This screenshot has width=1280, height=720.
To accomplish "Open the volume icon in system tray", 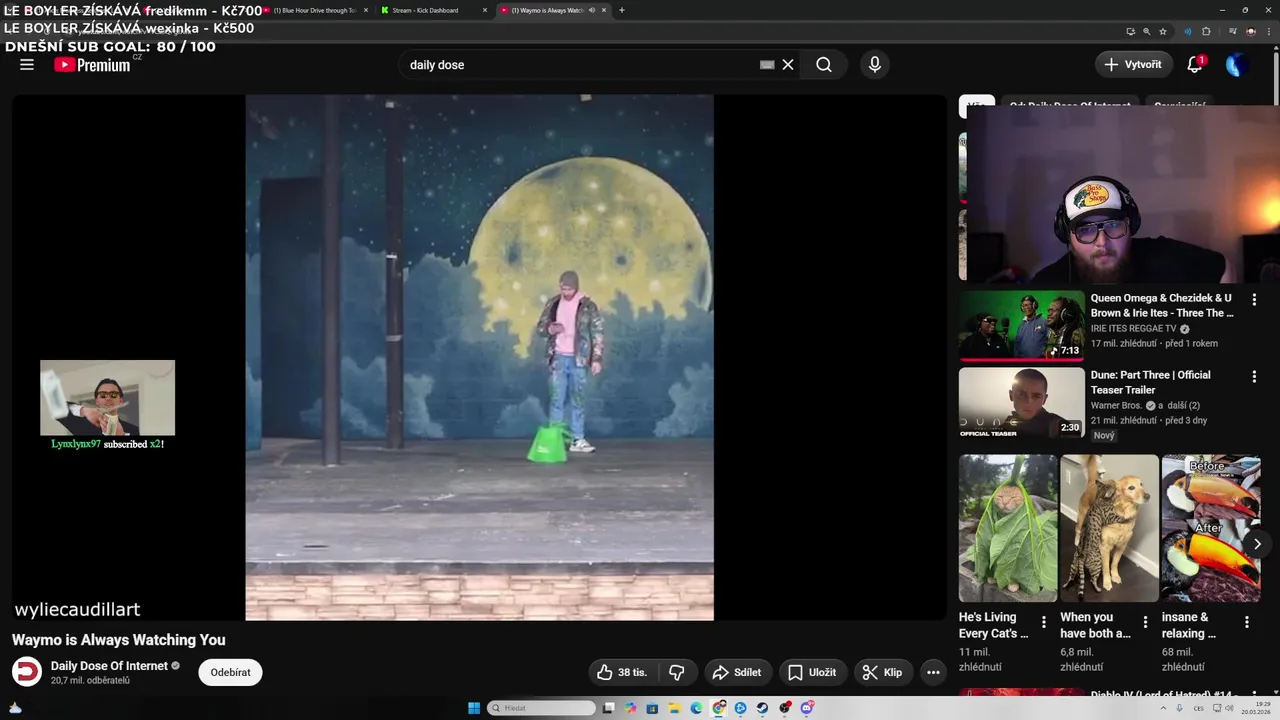I will pyautogui.click(x=1231, y=708).
